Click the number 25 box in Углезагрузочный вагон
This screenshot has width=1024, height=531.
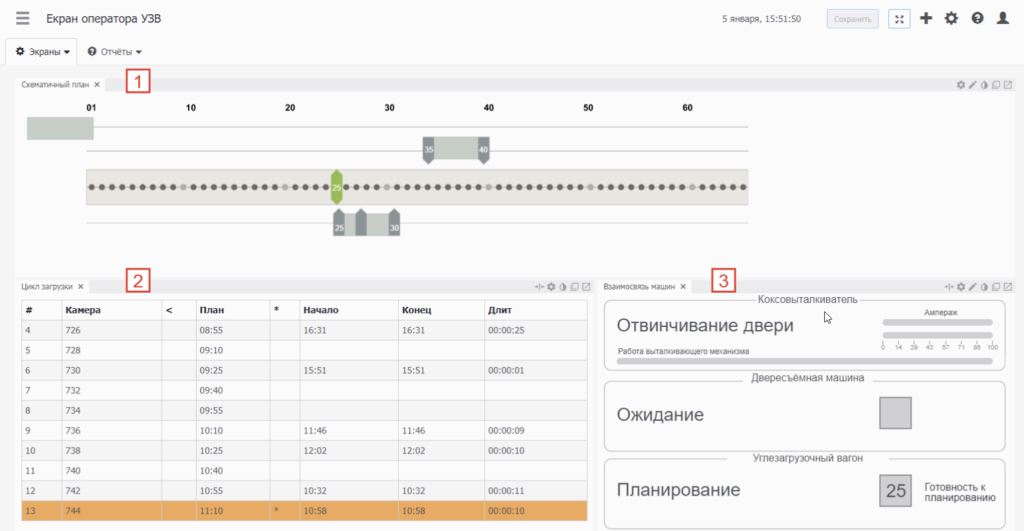(x=895, y=491)
